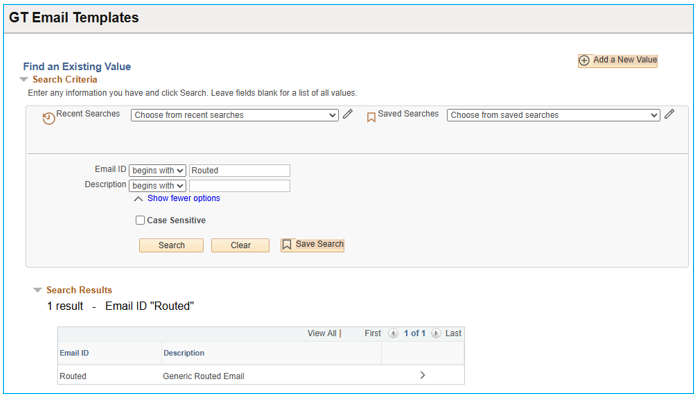Click next page arrow icon
Screen dimensions: 697x397
[436, 333]
